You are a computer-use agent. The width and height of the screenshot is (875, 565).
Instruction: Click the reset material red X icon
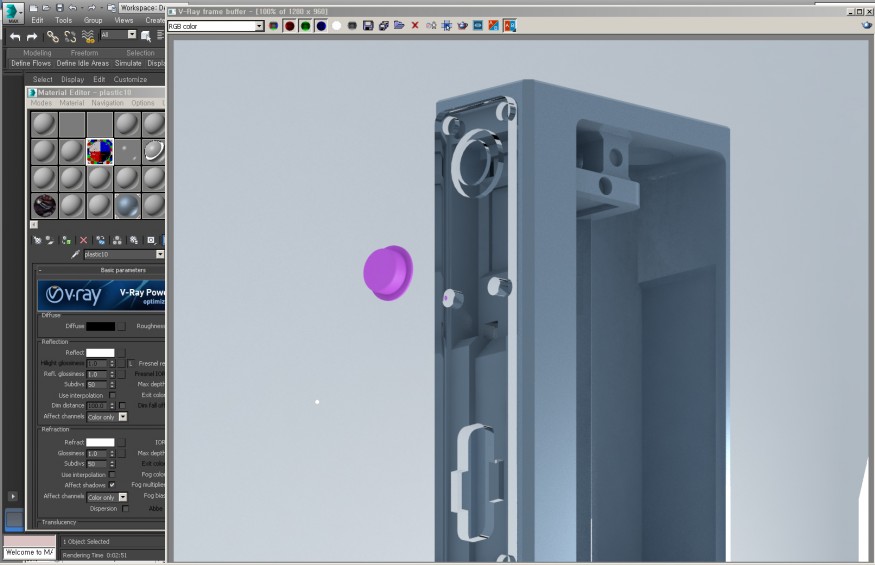[83, 240]
